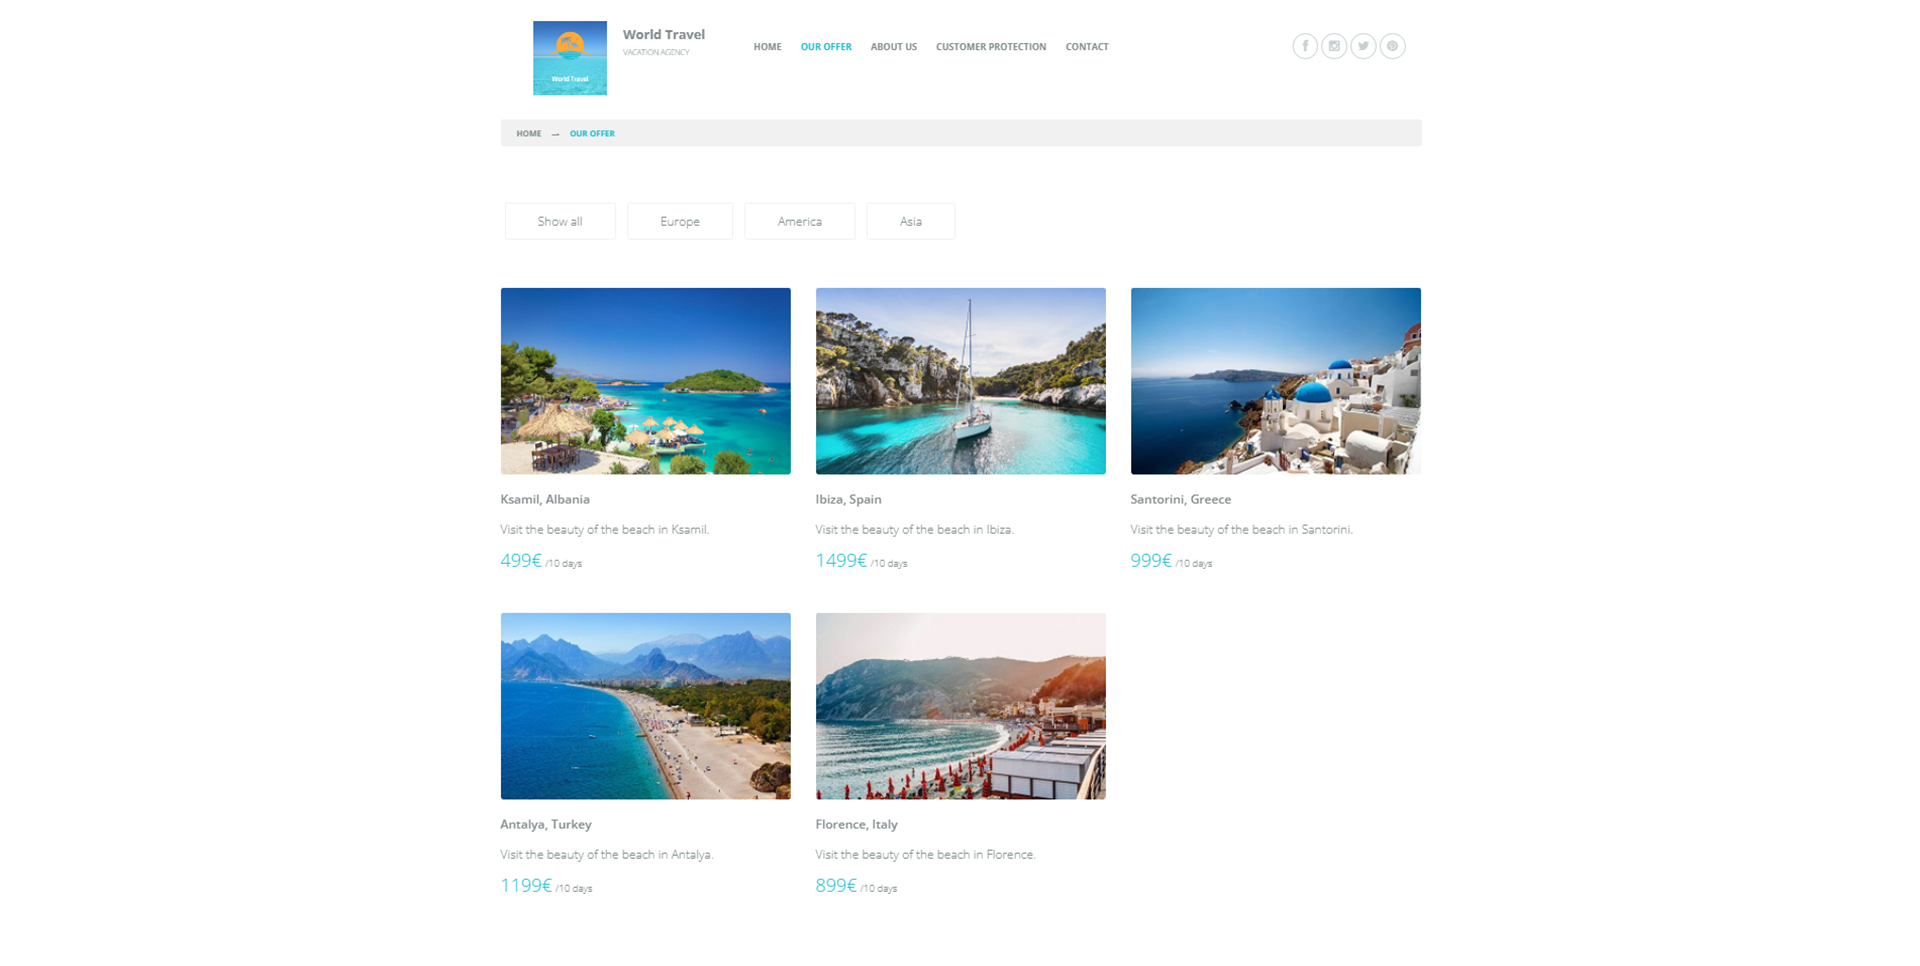Viewport: 1920px width, 966px height.
Task: Click the World Travel logo image
Action: click(x=570, y=58)
